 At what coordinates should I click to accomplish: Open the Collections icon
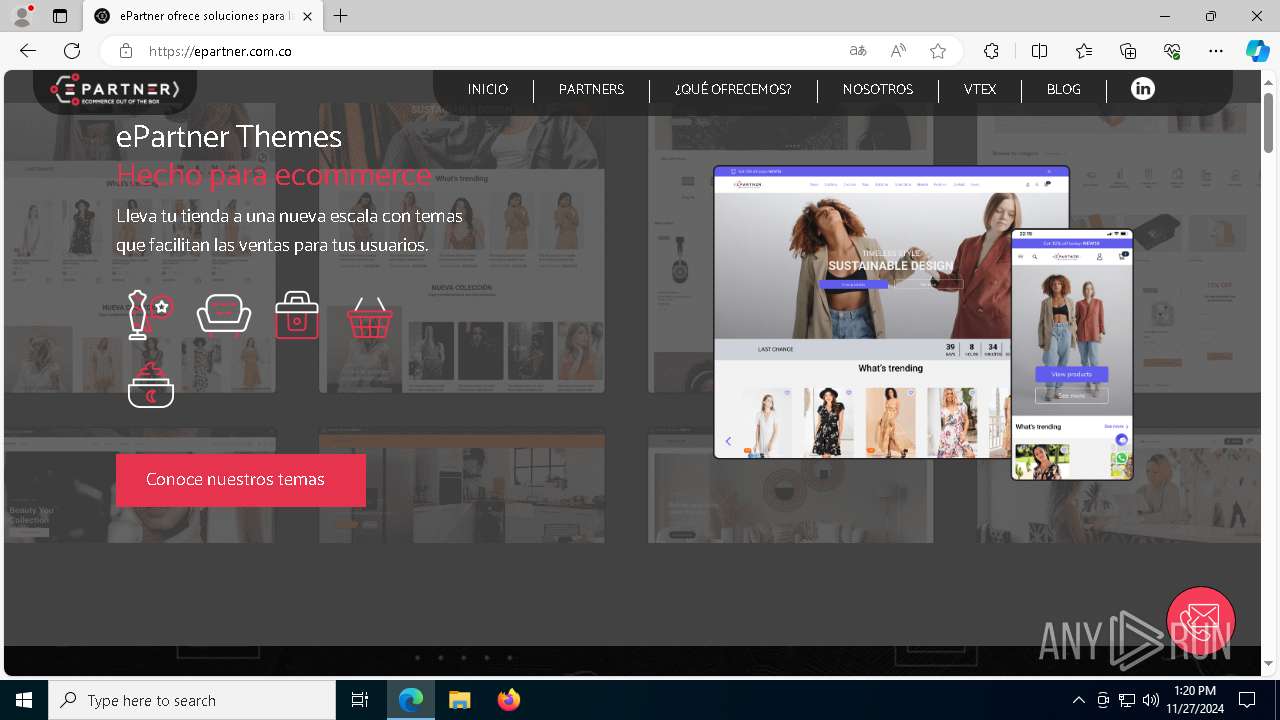point(1128,51)
